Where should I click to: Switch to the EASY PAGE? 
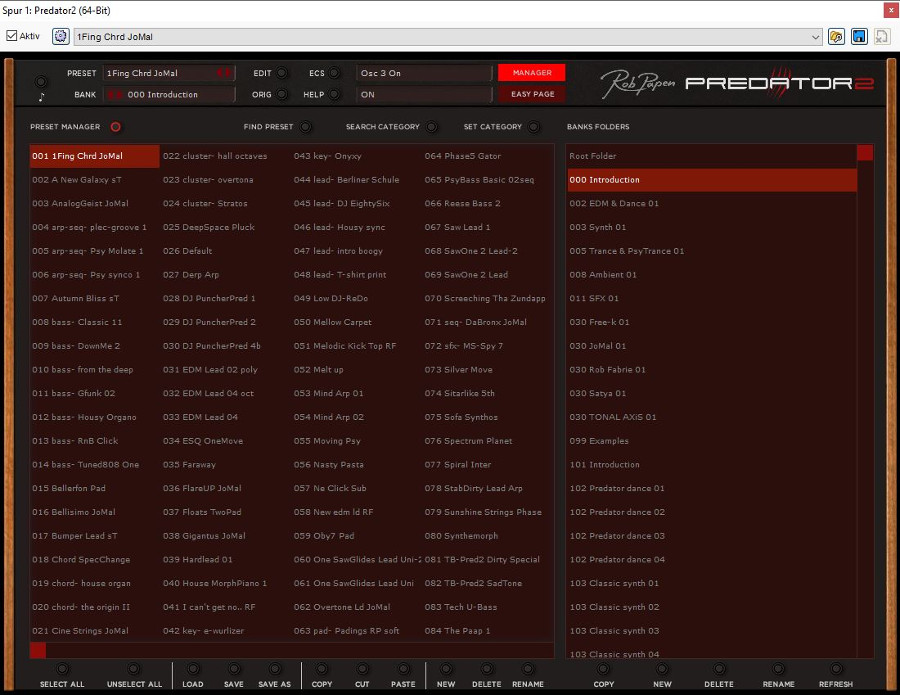point(532,94)
